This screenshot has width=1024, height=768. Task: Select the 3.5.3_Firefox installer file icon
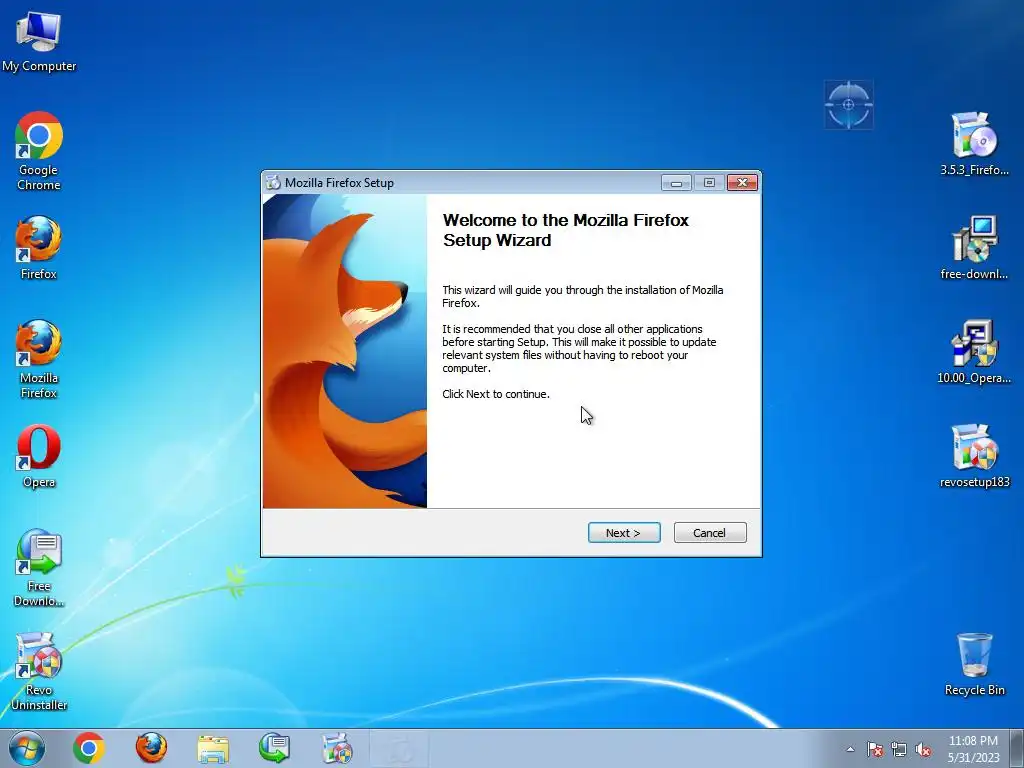coord(974,144)
